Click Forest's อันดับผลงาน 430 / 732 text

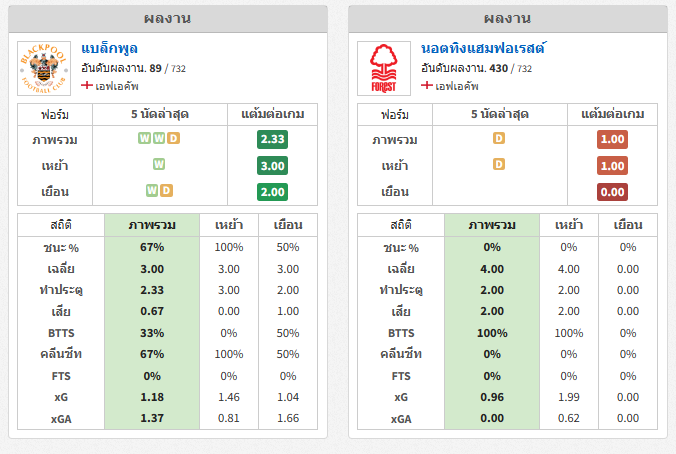tap(477, 69)
